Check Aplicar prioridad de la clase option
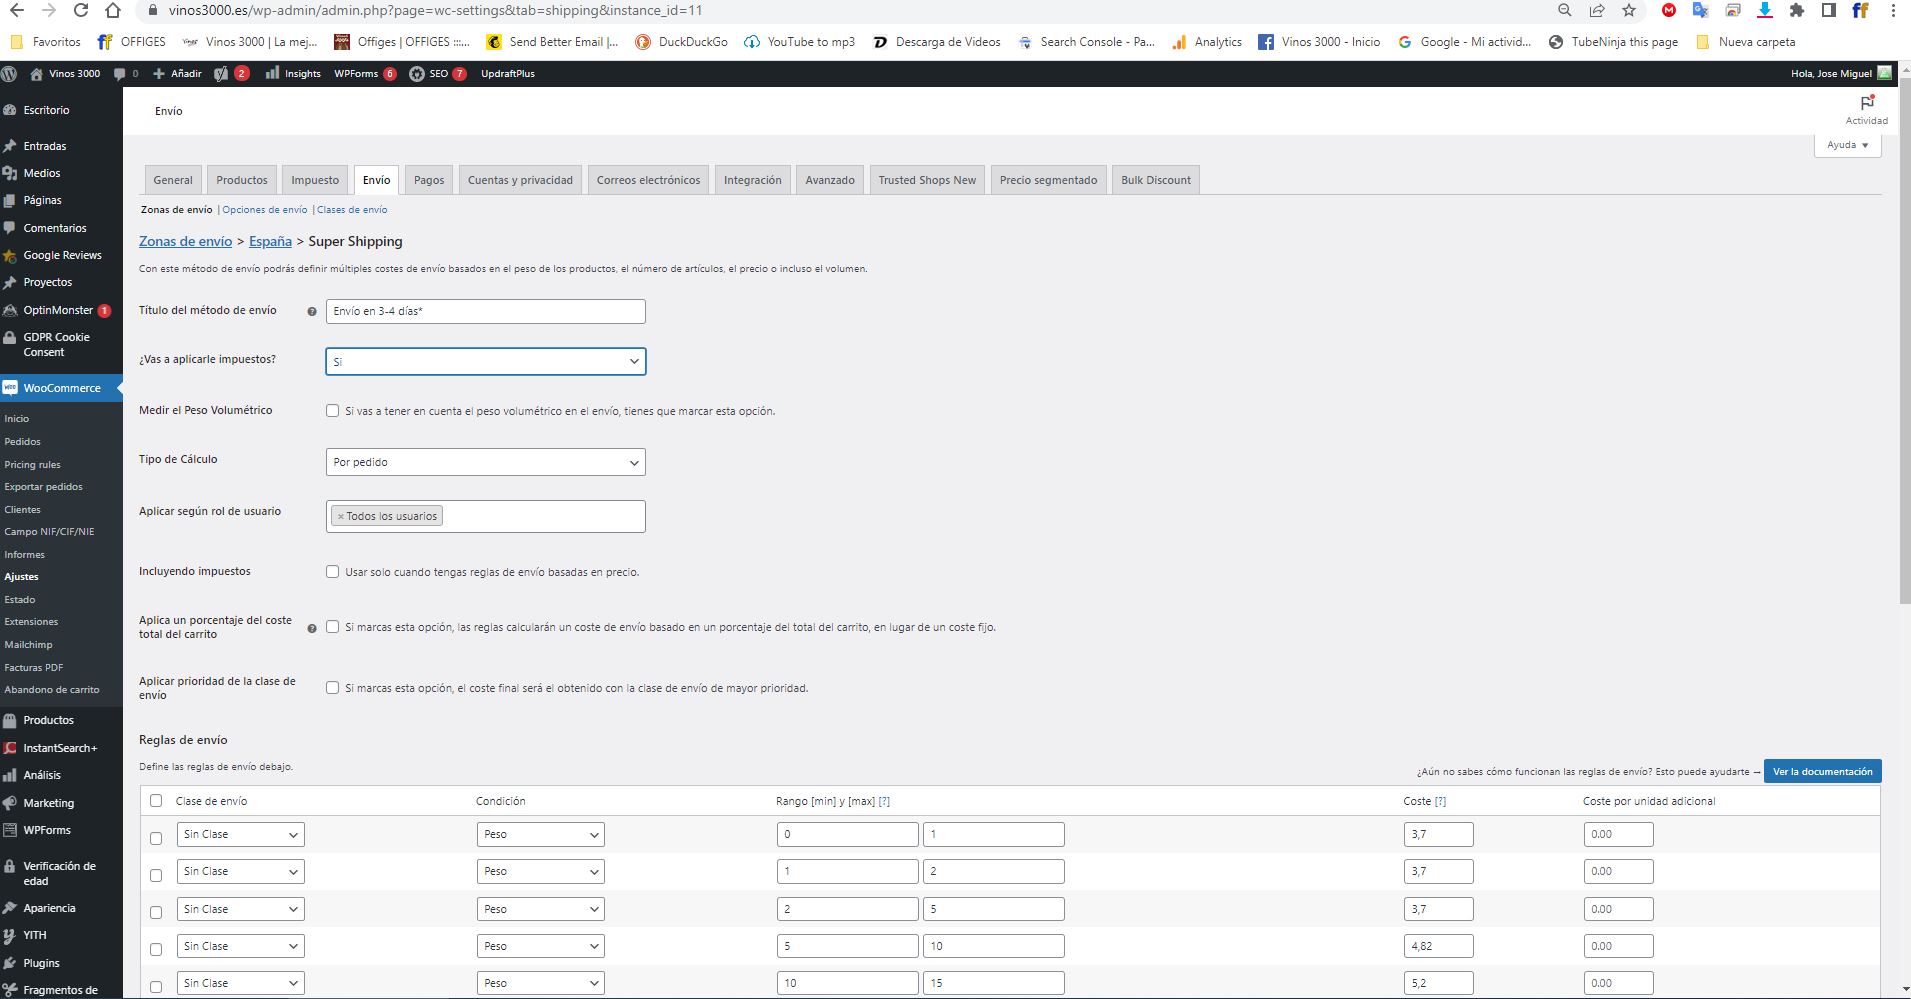The width and height of the screenshot is (1911, 999). pos(333,688)
